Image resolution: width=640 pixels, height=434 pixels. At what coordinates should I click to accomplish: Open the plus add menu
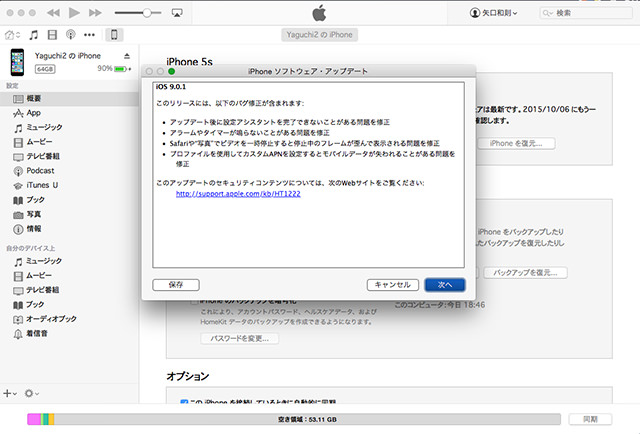pyautogui.click(x=10, y=394)
